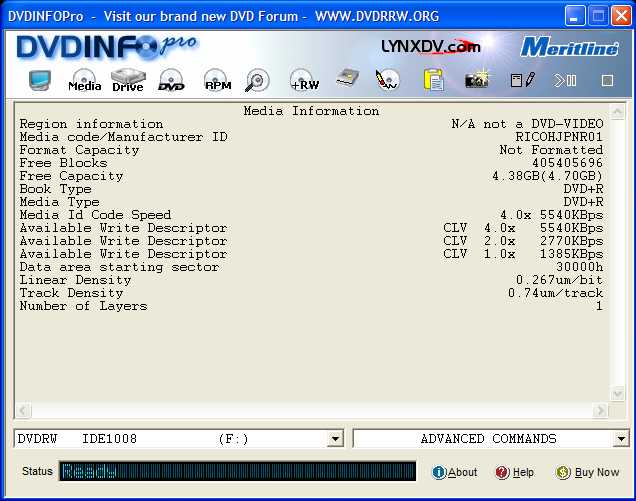Open the +RW tools icon
The height and width of the screenshot is (501, 636).
click(305, 80)
